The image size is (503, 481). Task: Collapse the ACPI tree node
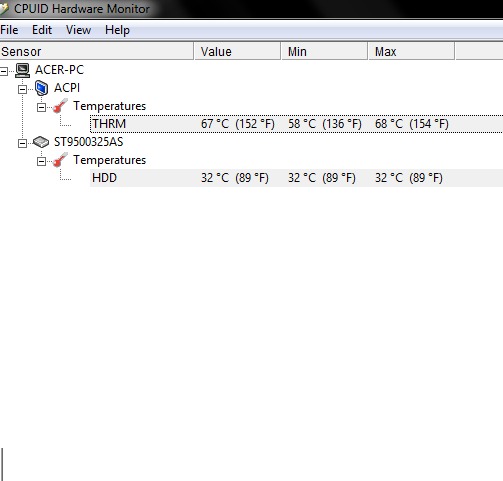22,89
